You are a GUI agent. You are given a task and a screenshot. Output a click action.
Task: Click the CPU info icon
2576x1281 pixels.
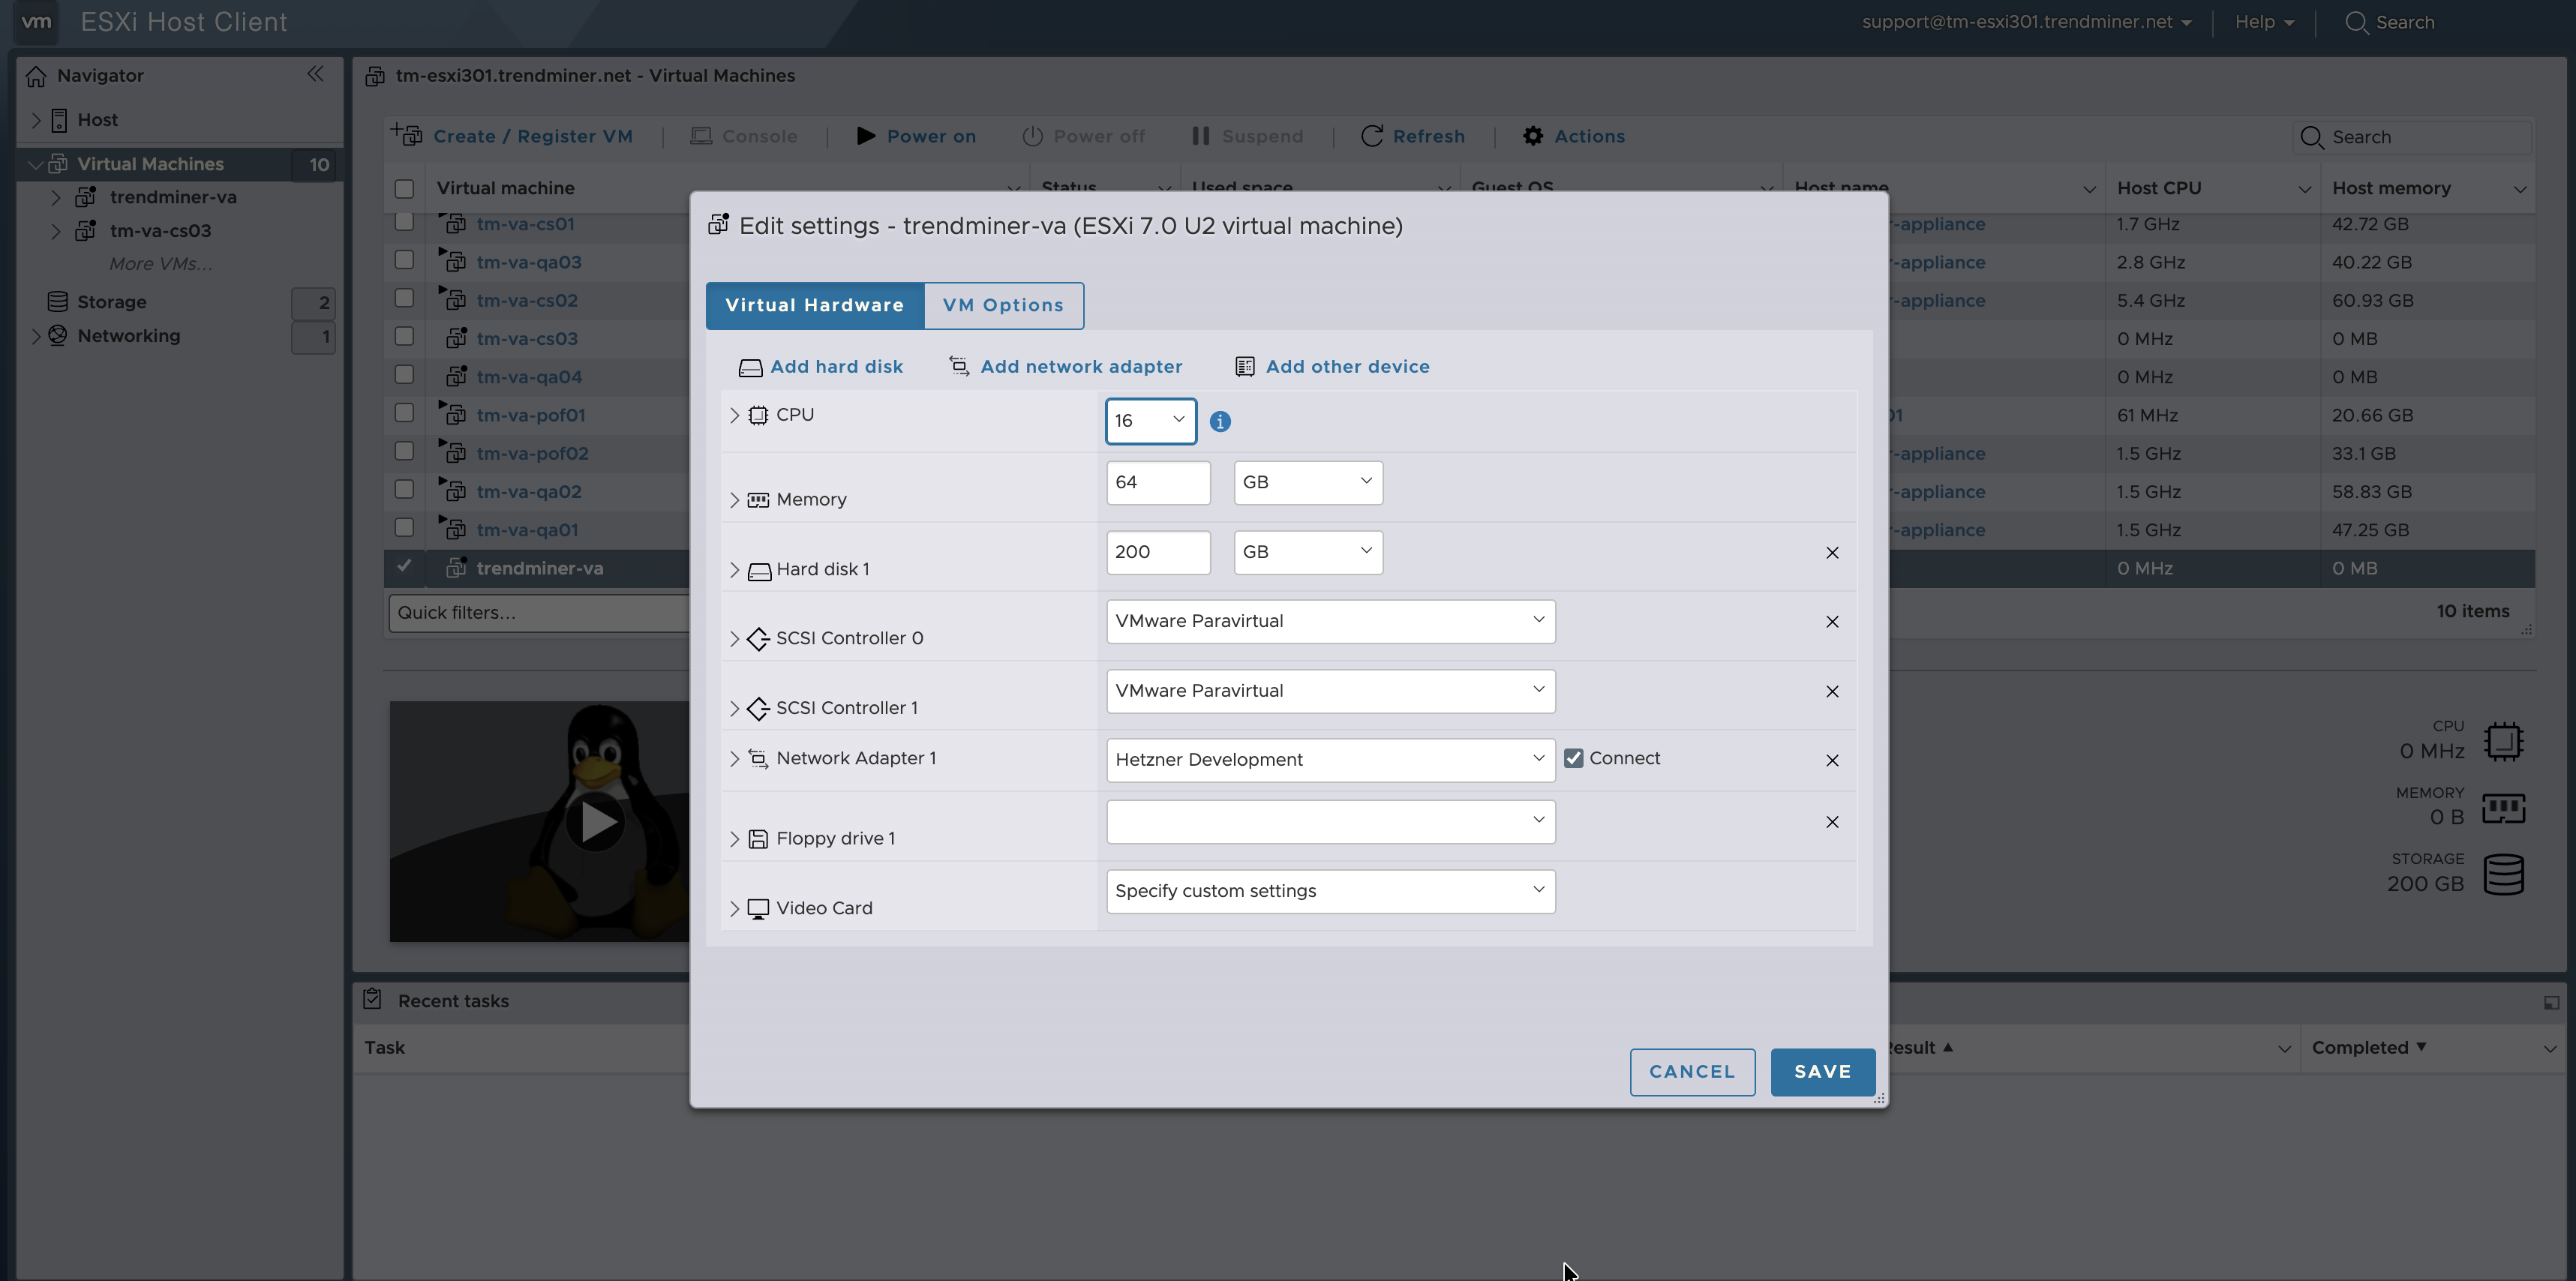[x=1220, y=422]
